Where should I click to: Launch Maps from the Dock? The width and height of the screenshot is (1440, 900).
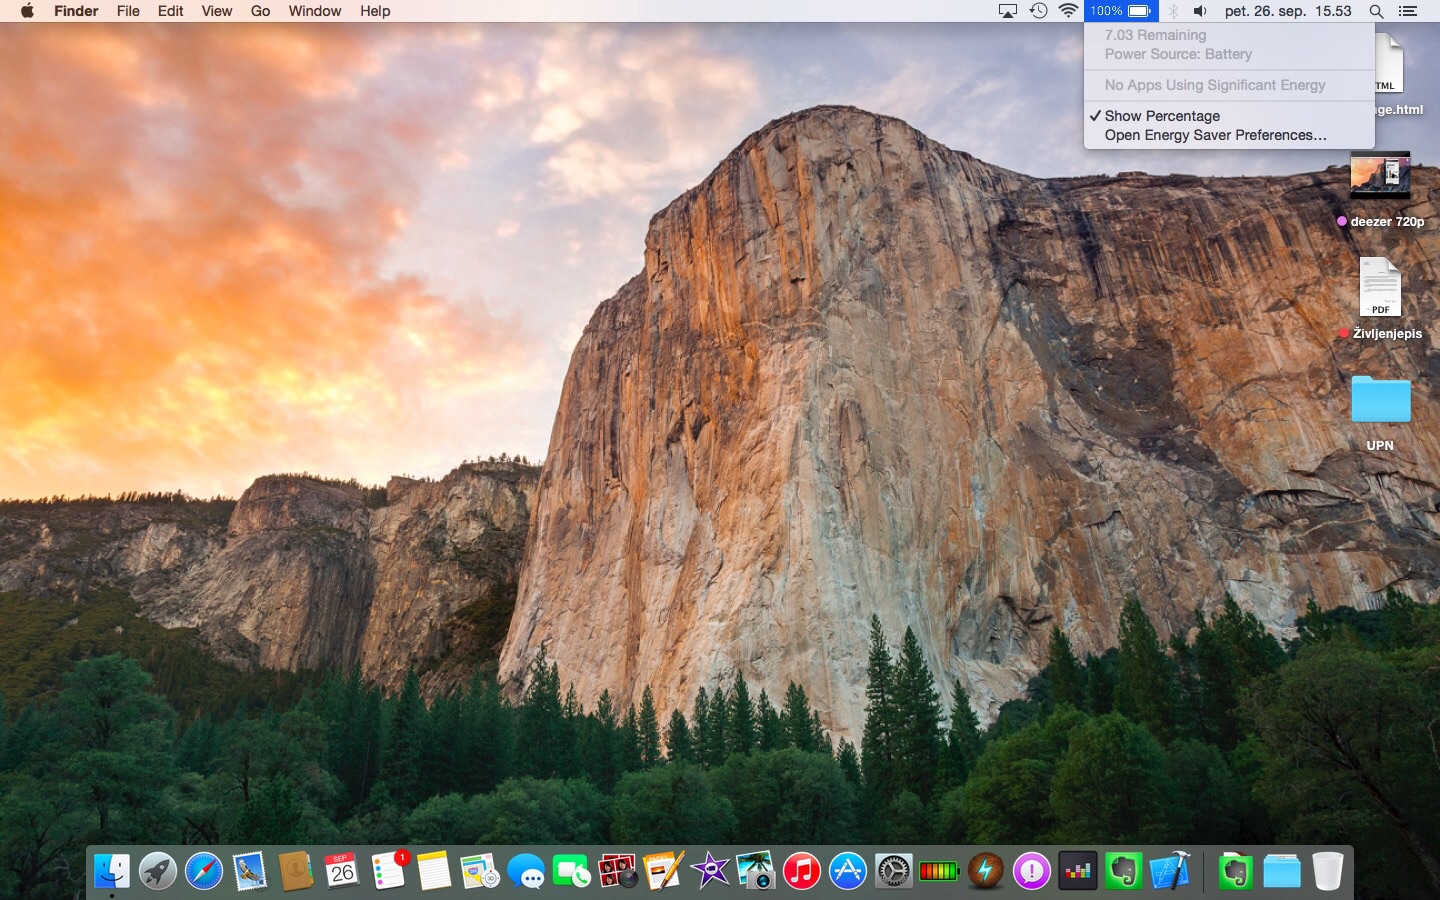(x=480, y=871)
